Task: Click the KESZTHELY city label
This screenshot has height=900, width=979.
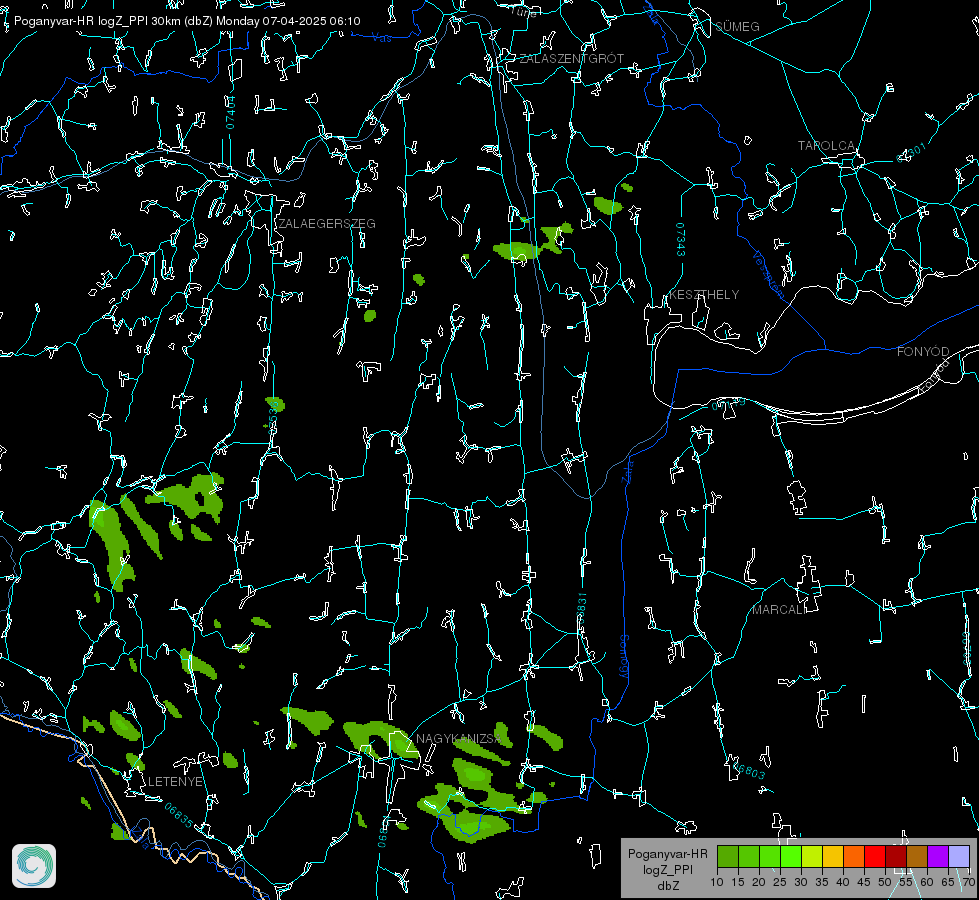Action: tap(704, 295)
